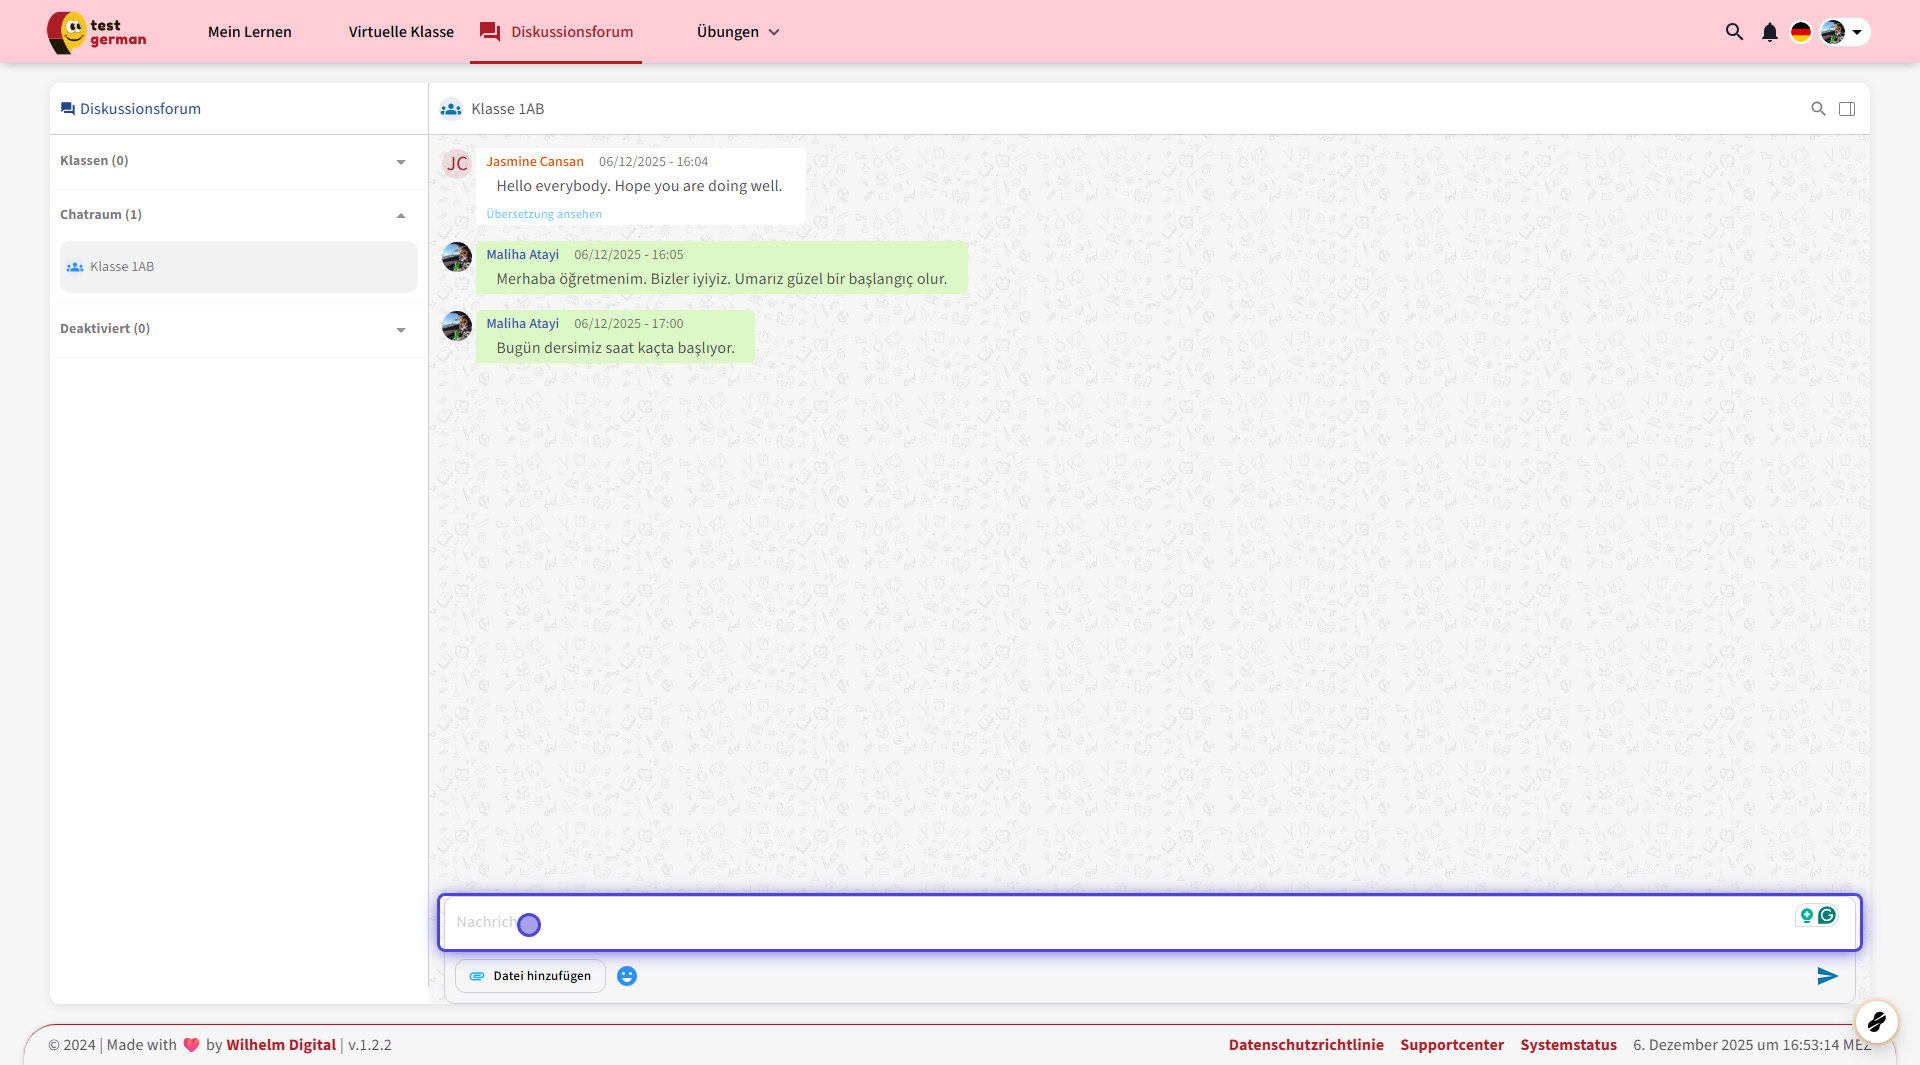Go to Mein Lernen
The image size is (1920, 1065).
coord(250,32)
